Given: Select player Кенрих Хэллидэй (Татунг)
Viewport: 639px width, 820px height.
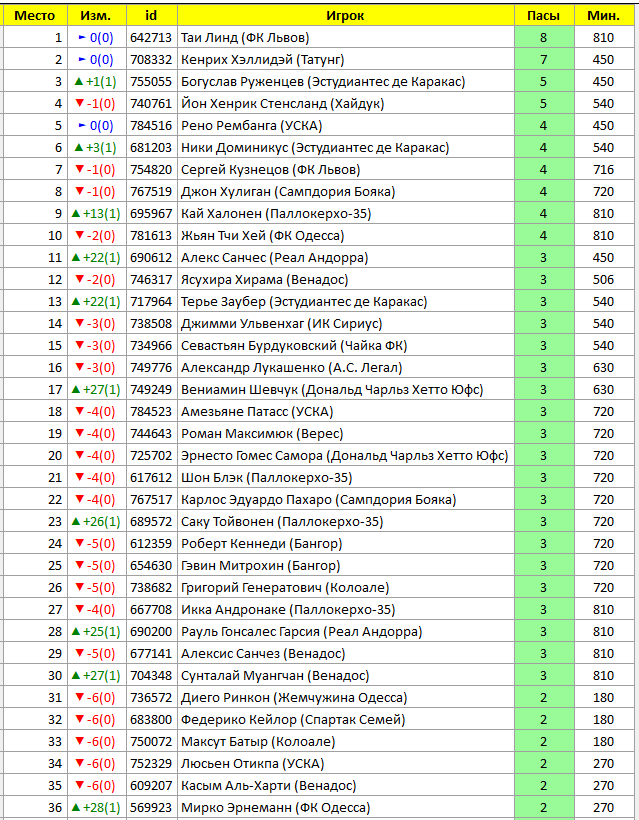Looking at the screenshot, I should click(263, 60).
